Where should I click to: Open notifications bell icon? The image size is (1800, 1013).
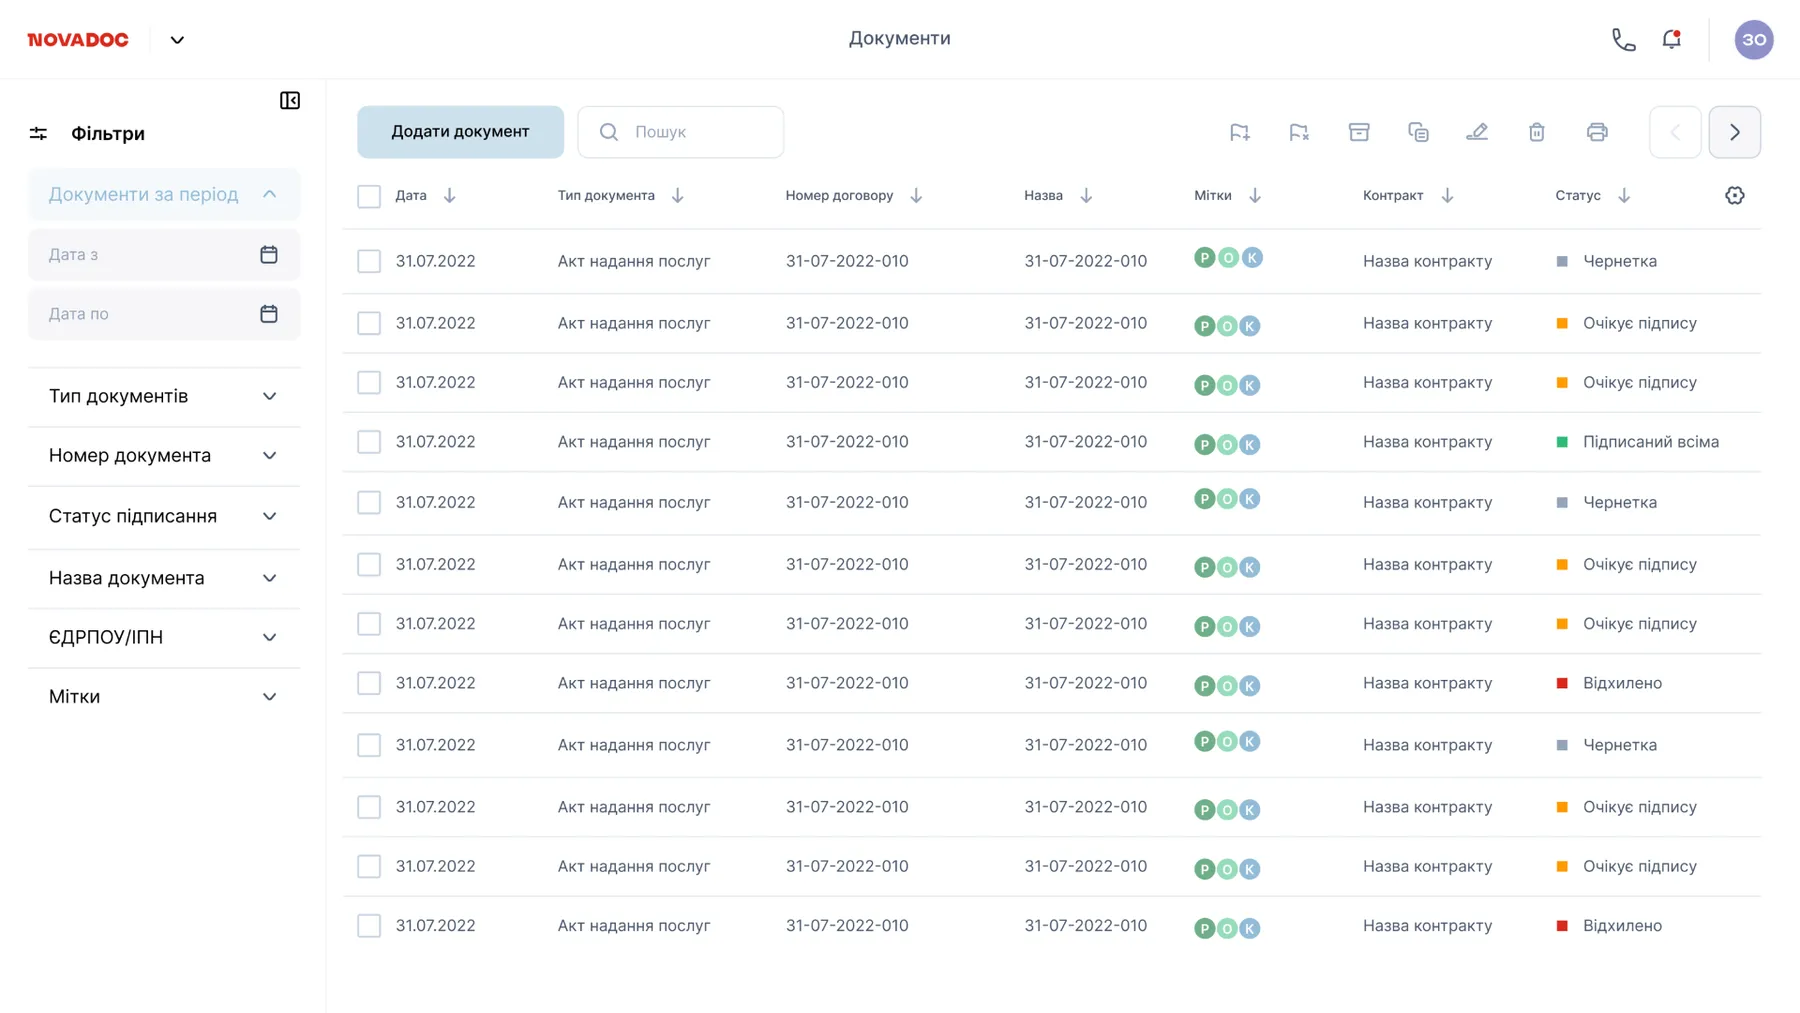click(x=1672, y=39)
